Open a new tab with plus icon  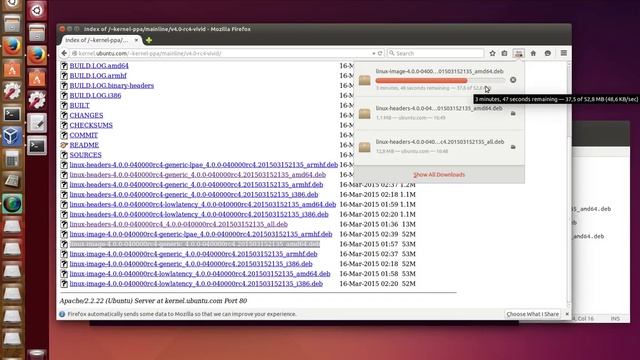click(x=149, y=40)
